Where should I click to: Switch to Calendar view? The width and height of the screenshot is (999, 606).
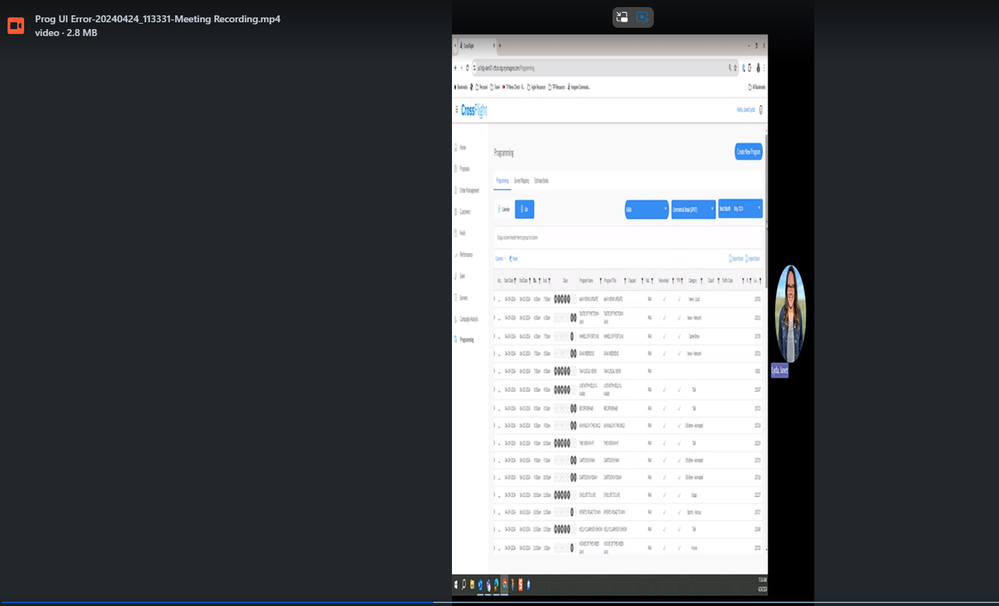(504, 209)
